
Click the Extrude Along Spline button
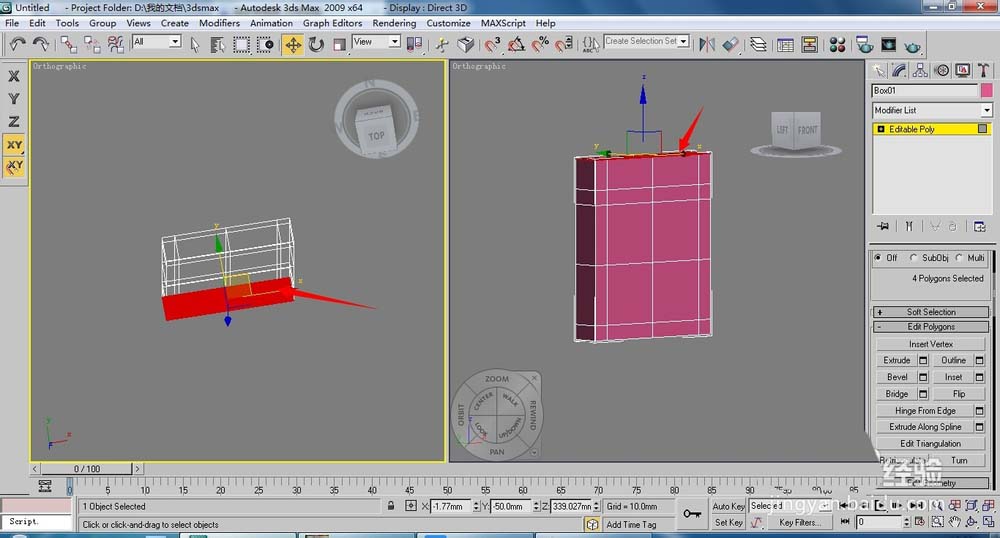(x=925, y=426)
